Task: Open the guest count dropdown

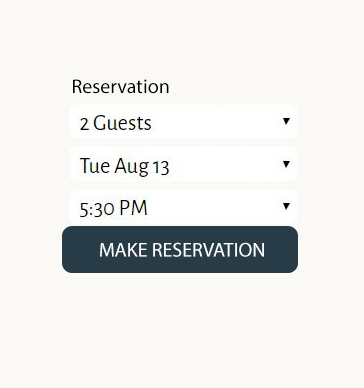Action: [x=183, y=122]
